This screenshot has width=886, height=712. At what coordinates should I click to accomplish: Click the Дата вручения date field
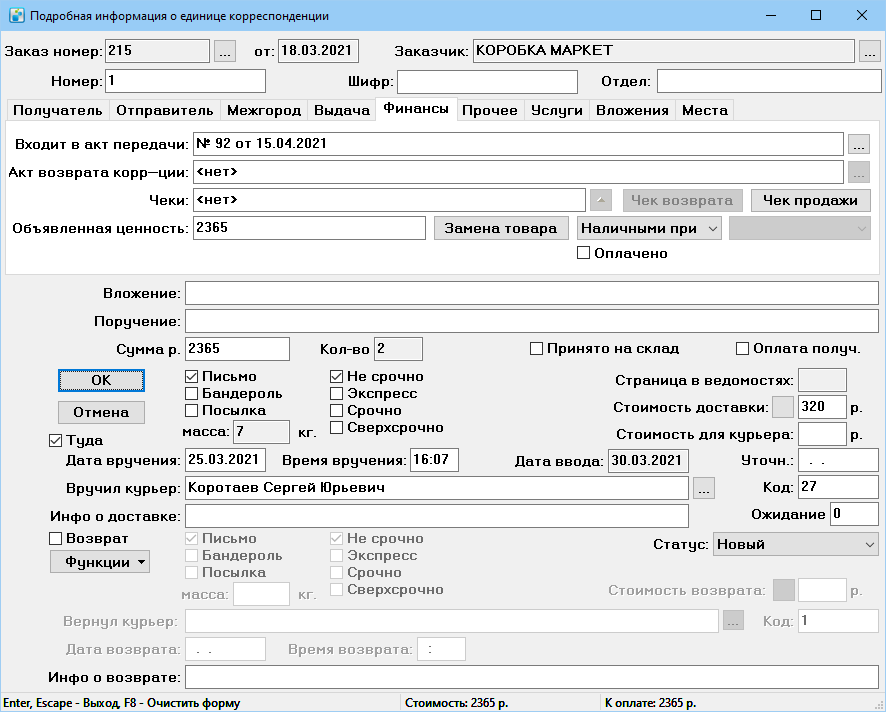(225, 460)
